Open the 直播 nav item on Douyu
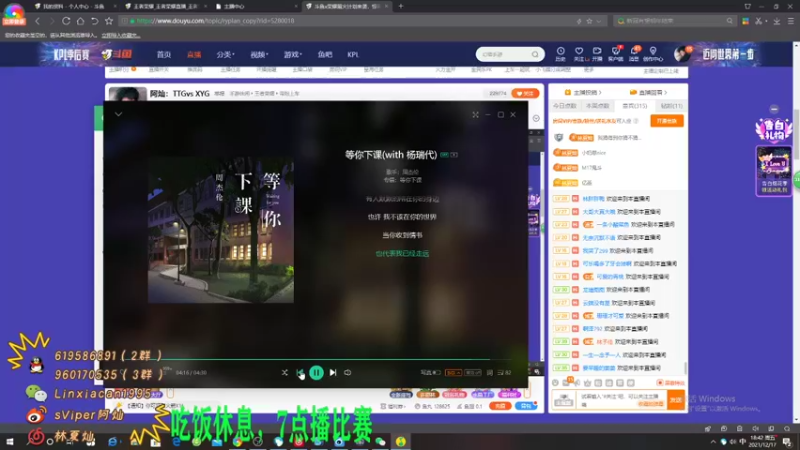This screenshot has width=800, height=450. pyautogui.click(x=194, y=55)
